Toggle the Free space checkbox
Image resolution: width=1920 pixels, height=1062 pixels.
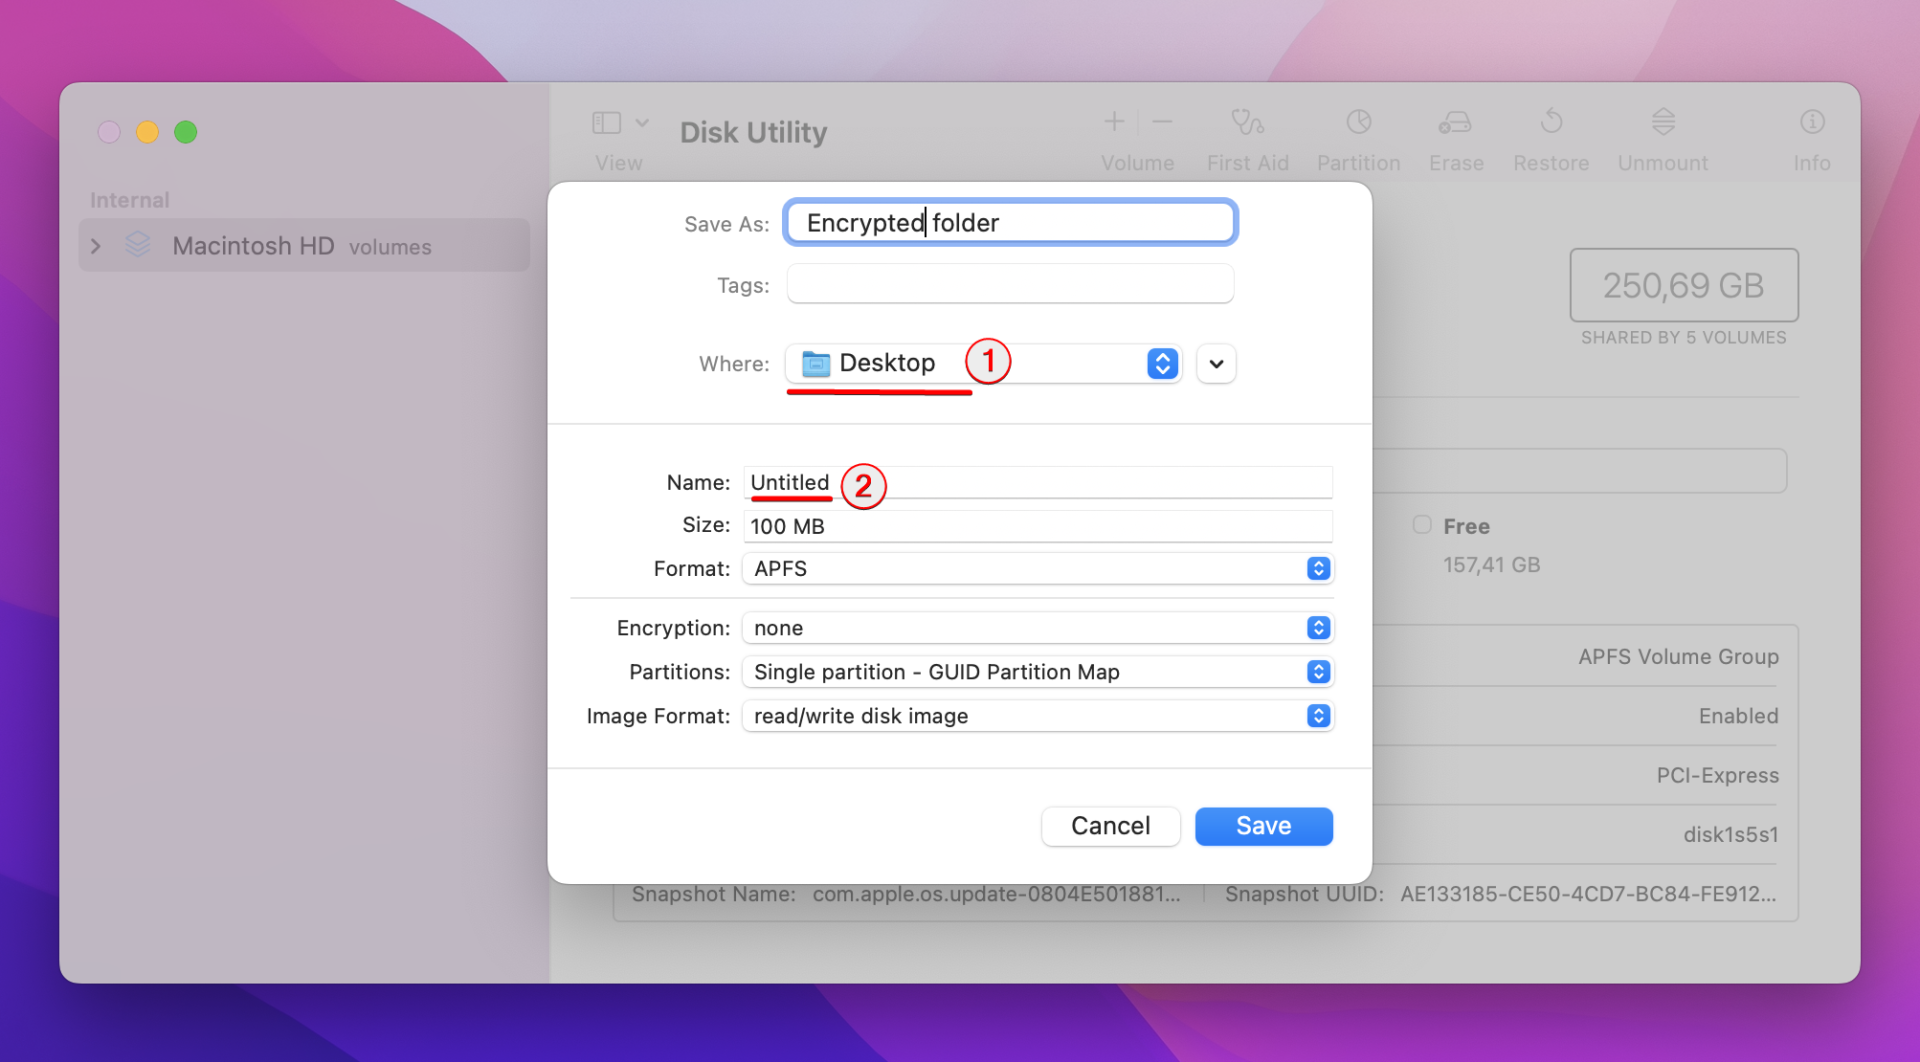[x=1421, y=524]
